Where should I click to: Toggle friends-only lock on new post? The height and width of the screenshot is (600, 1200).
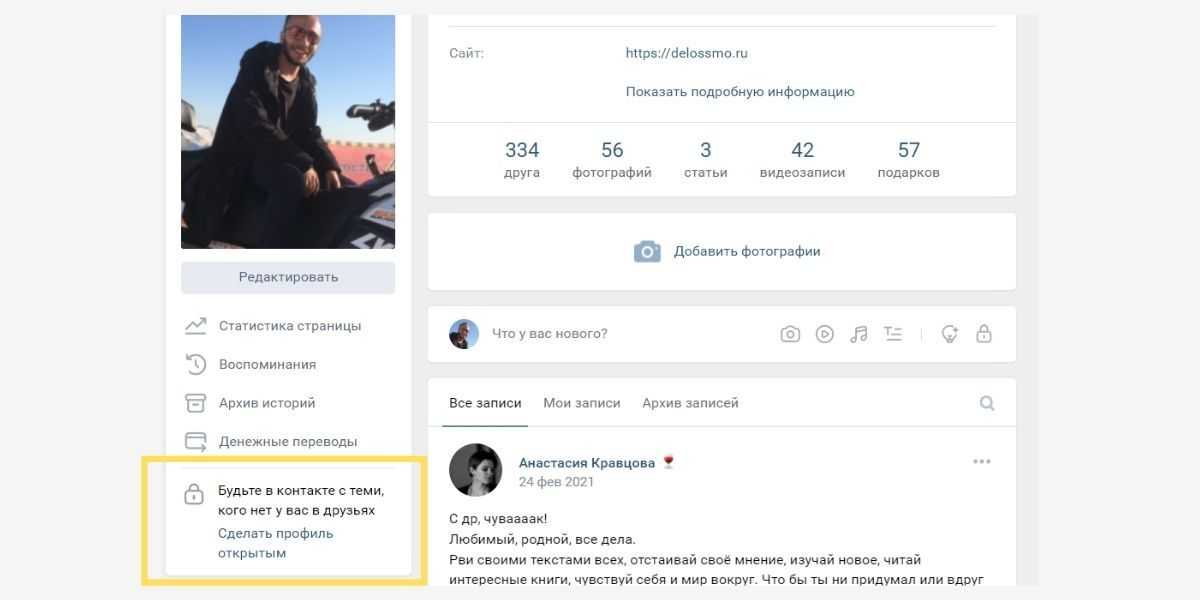[x=984, y=334]
